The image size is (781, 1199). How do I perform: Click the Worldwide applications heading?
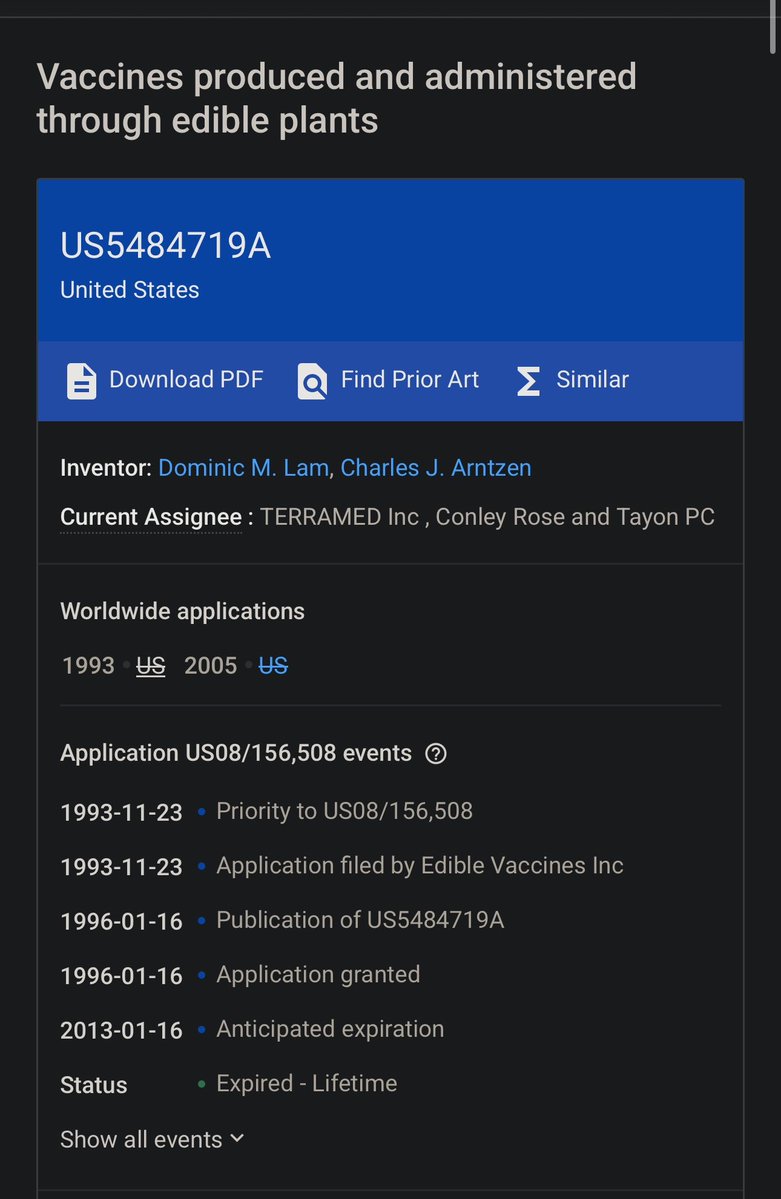pyautogui.click(x=182, y=612)
